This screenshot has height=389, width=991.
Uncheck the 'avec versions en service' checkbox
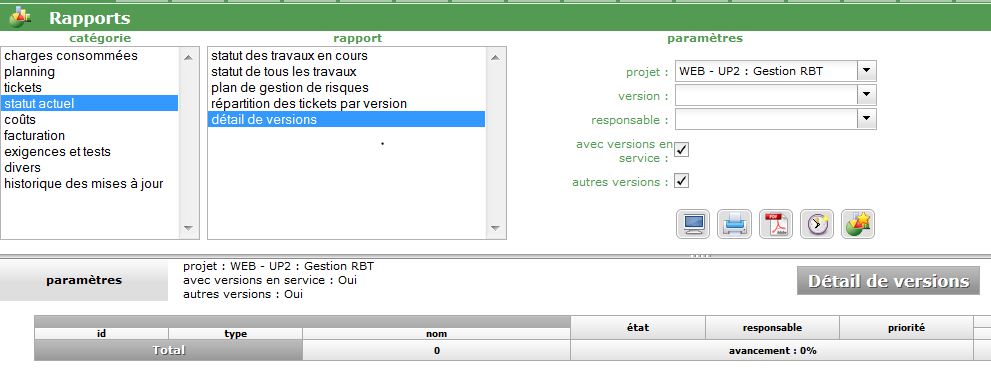(681, 150)
